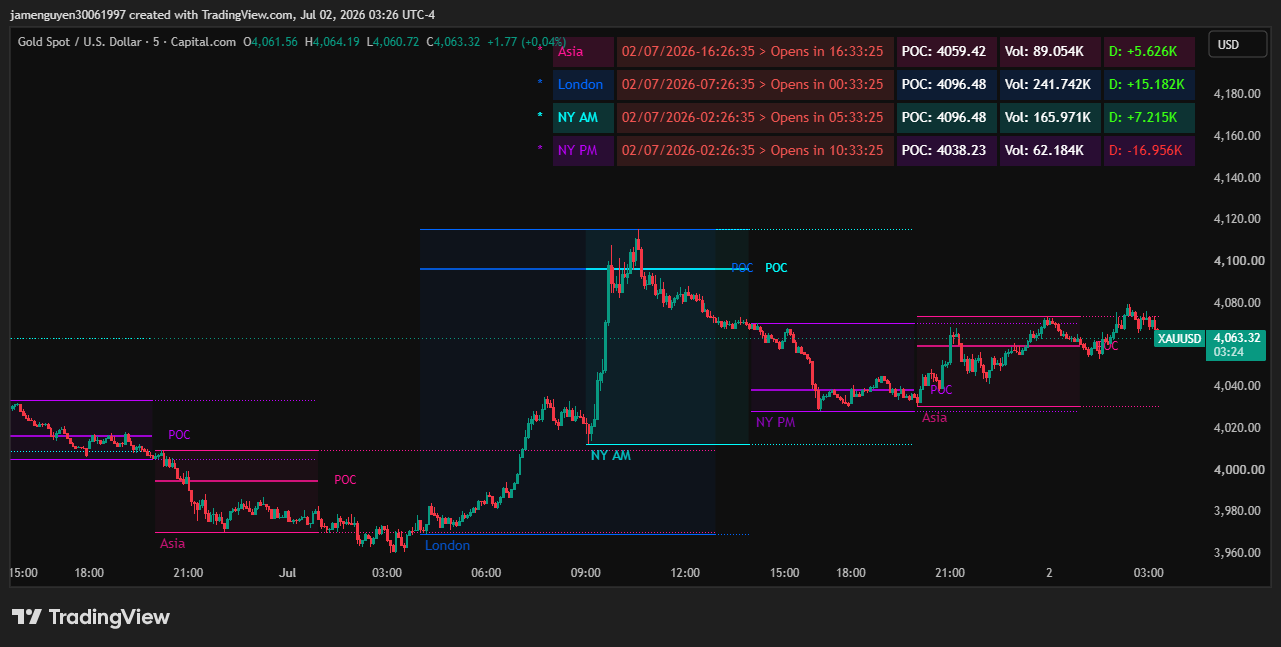Click the cell reading Opens in 05:33:25
The height and width of the screenshot is (647, 1281).
pyautogui.click(x=755, y=117)
